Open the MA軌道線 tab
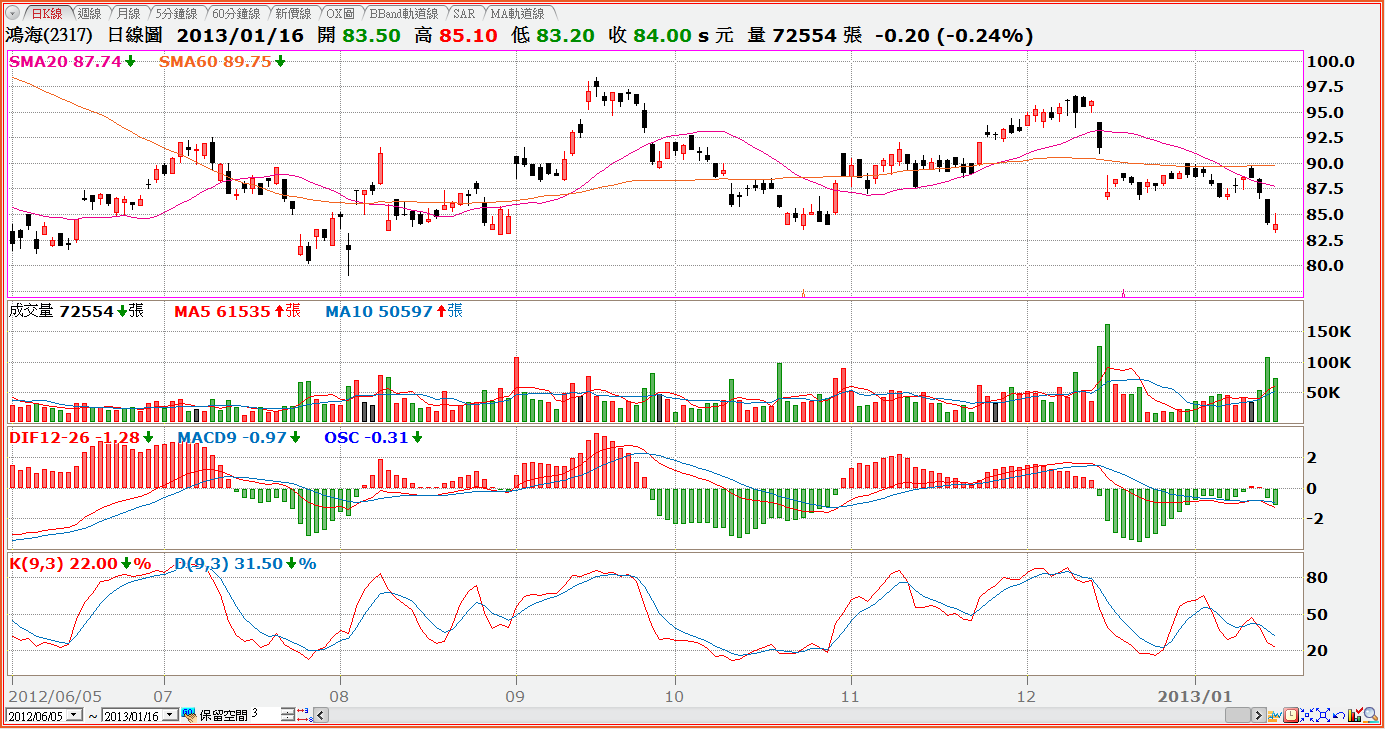This screenshot has width=1385, height=729. (518, 14)
